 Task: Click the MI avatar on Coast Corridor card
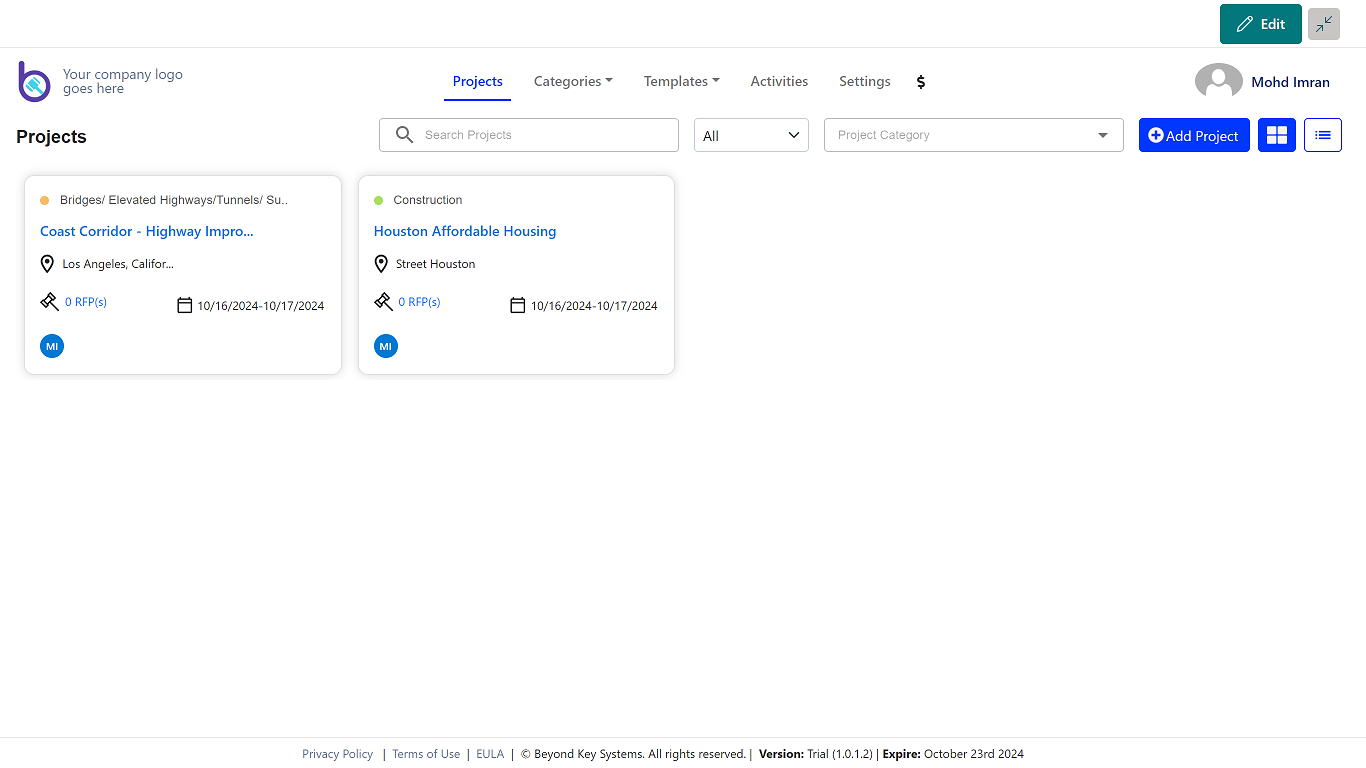[52, 346]
